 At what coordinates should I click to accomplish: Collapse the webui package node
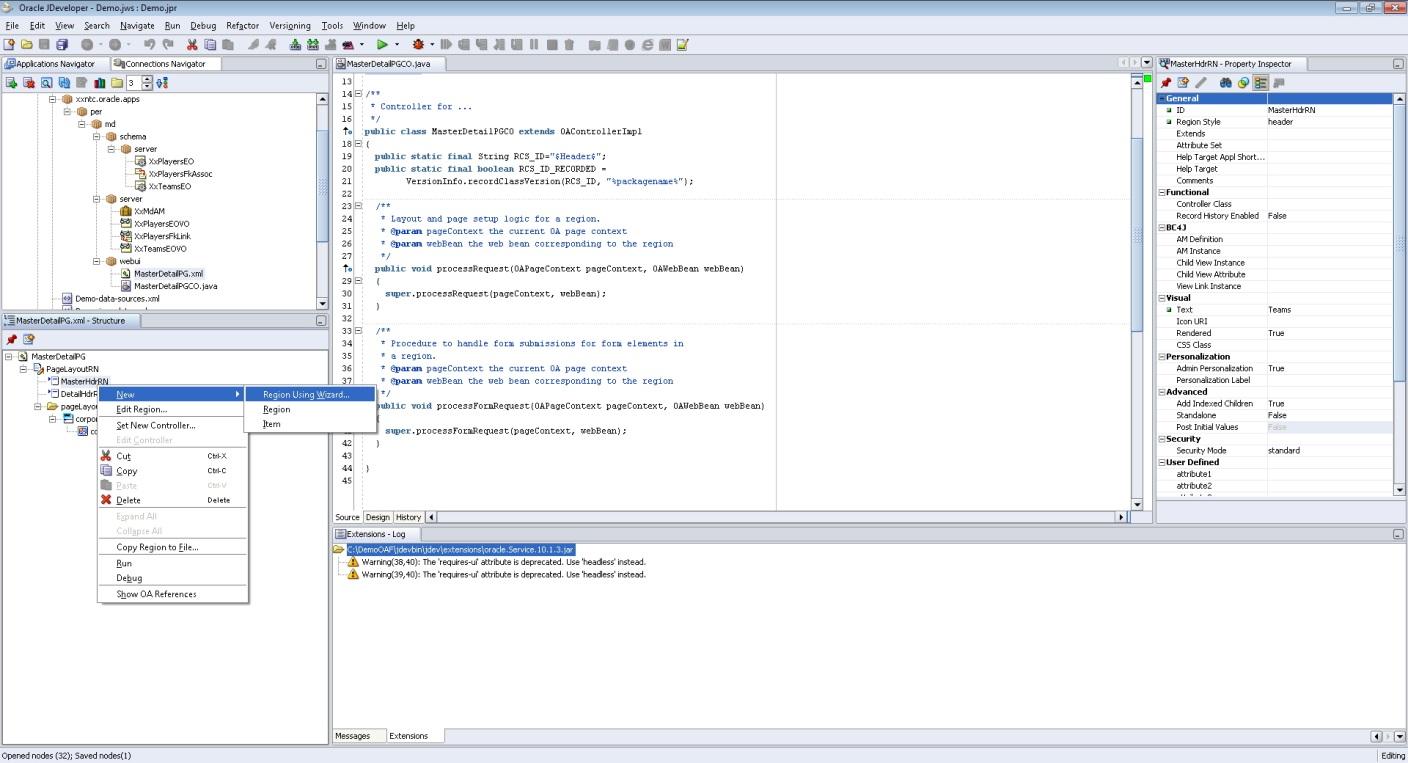pos(97,261)
